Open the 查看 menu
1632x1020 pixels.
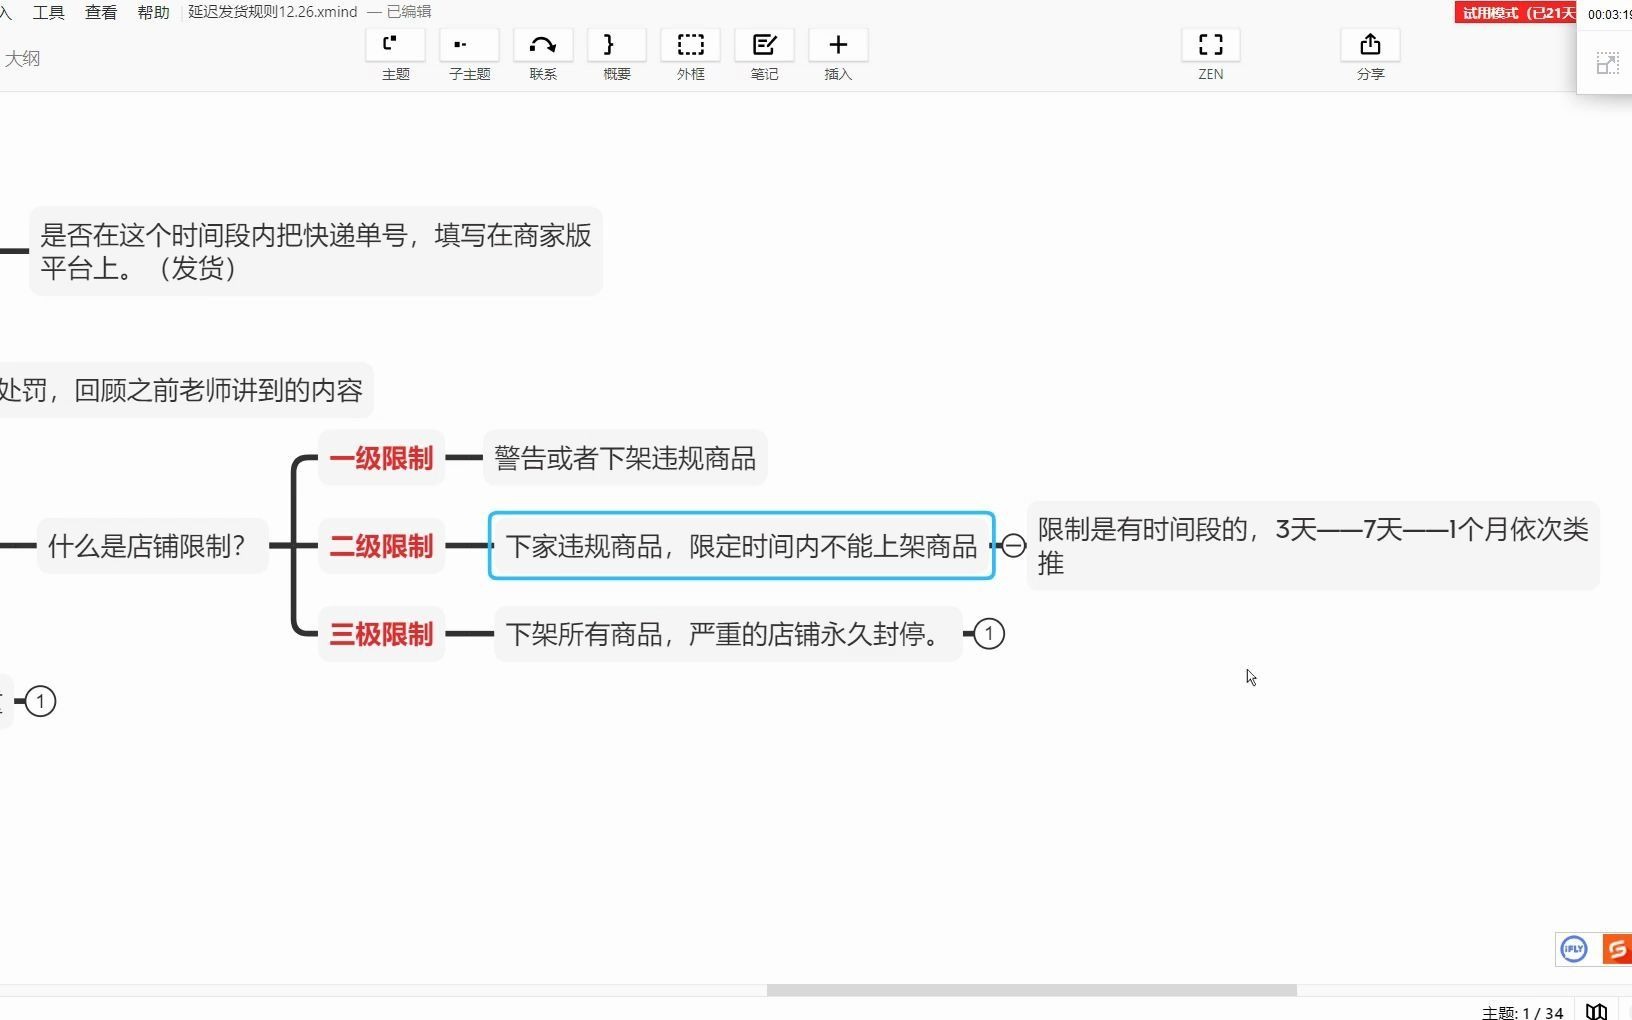(101, 12)
